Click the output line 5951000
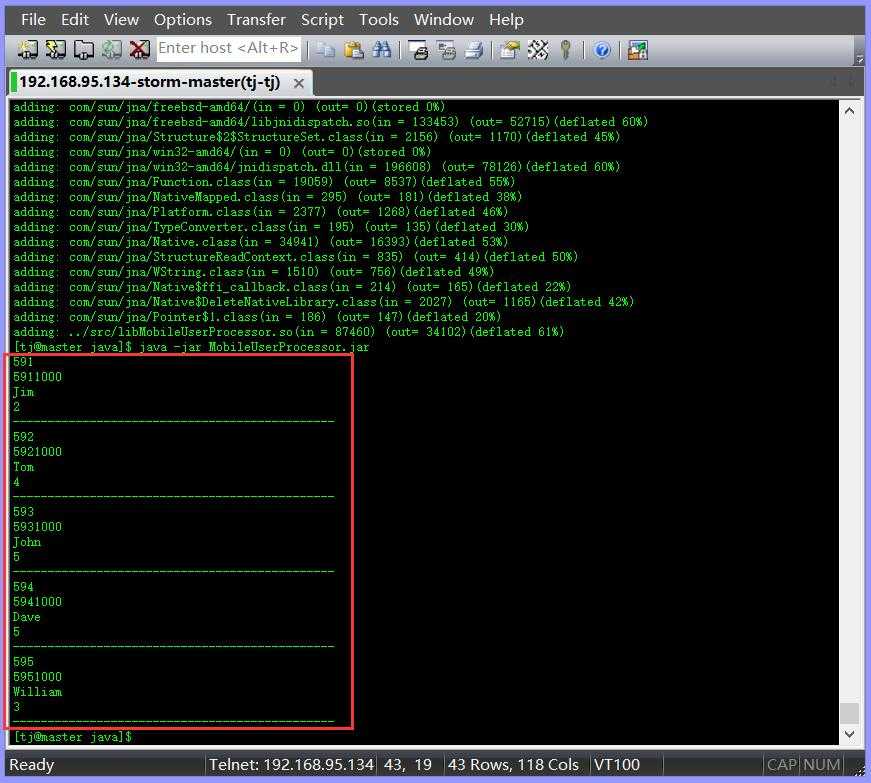Viewport: 871px width, 783px height. (x=37, y=677)
